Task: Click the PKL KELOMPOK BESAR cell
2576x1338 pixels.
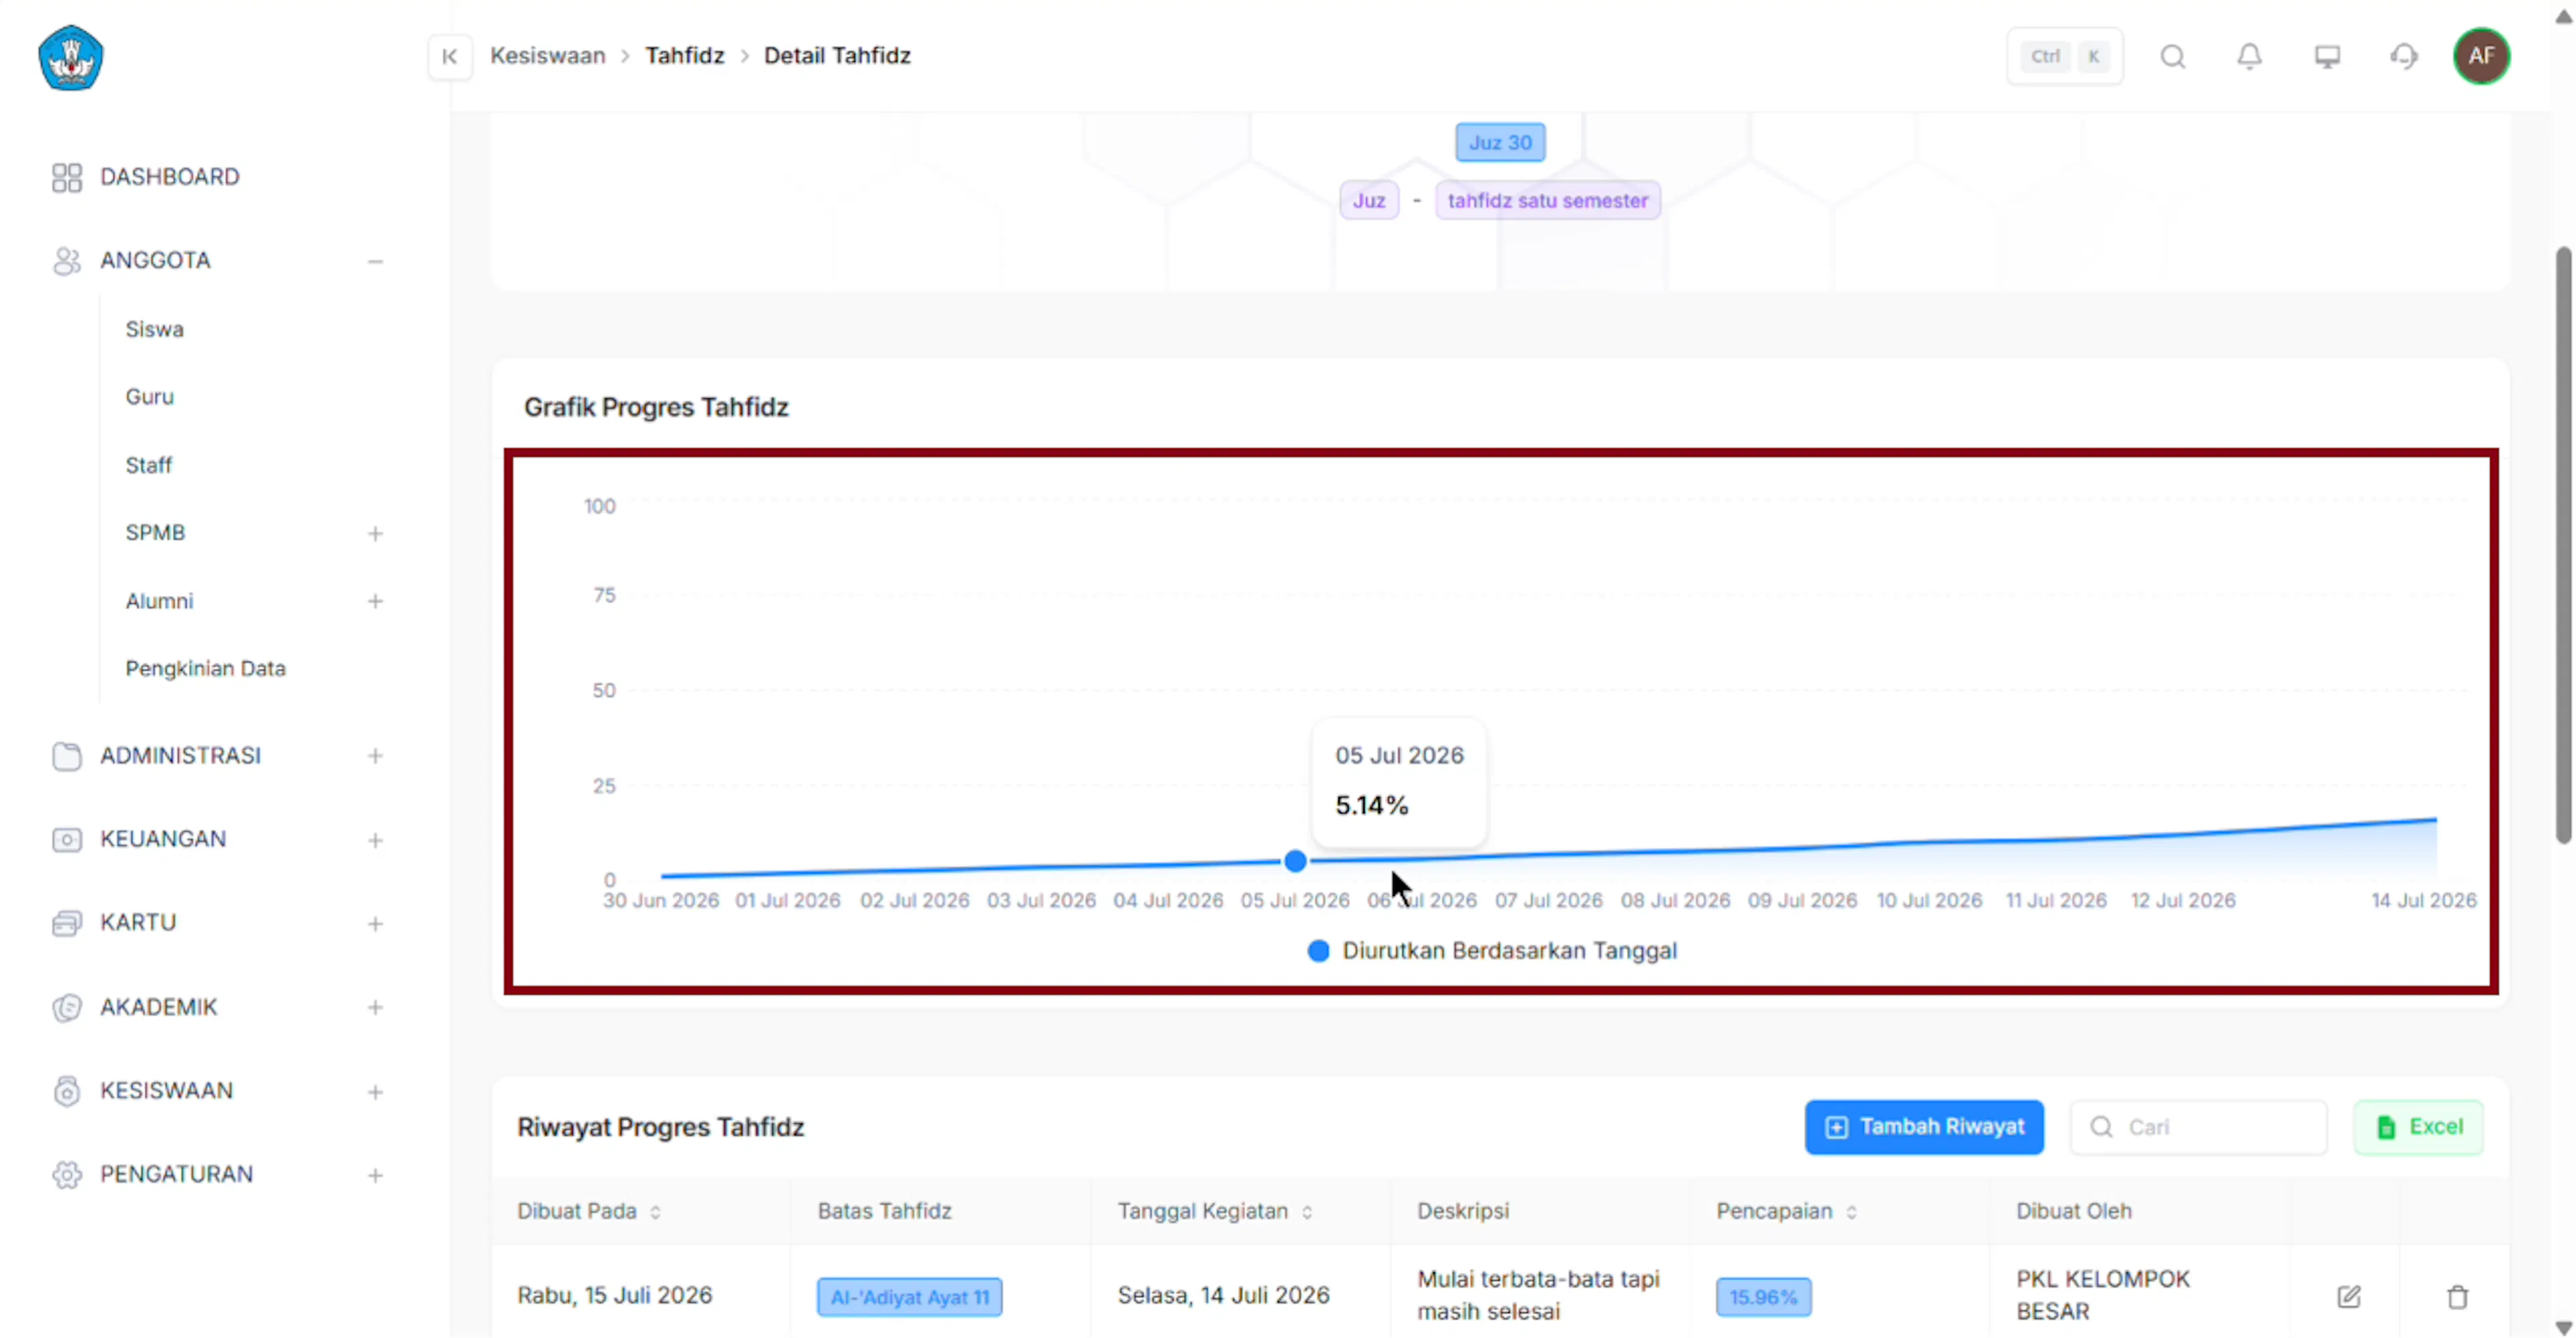Action: [x=2102, y=1296]
